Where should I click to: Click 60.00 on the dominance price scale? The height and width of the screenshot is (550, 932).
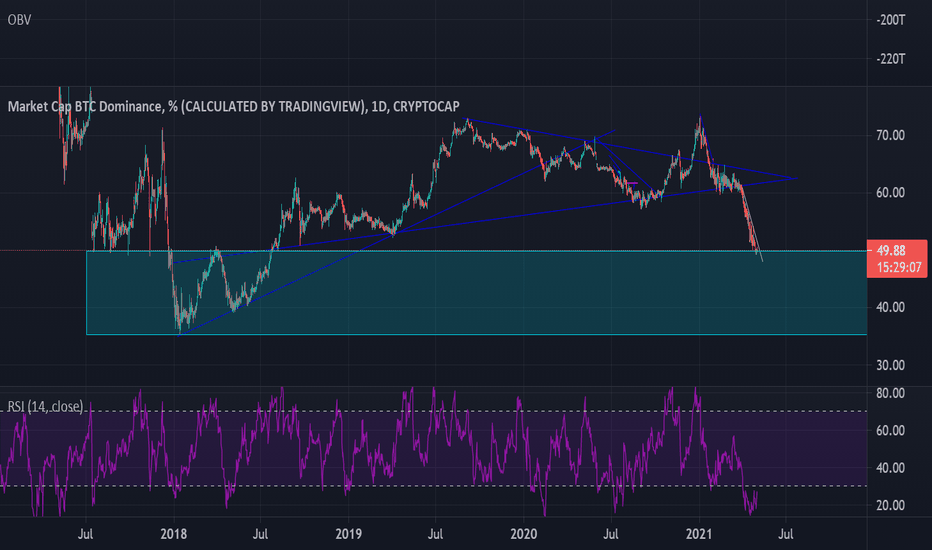tap(890, 193)
